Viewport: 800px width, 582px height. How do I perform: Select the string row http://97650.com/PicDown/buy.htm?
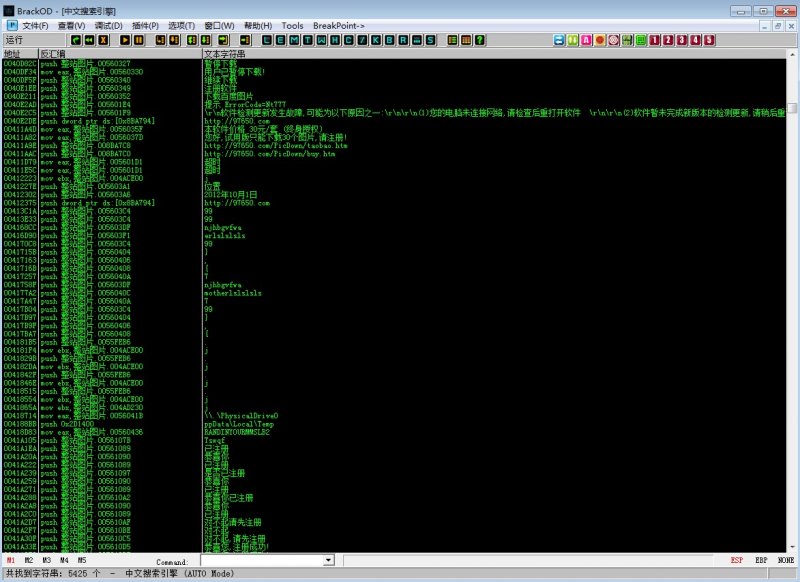(269, 154)
